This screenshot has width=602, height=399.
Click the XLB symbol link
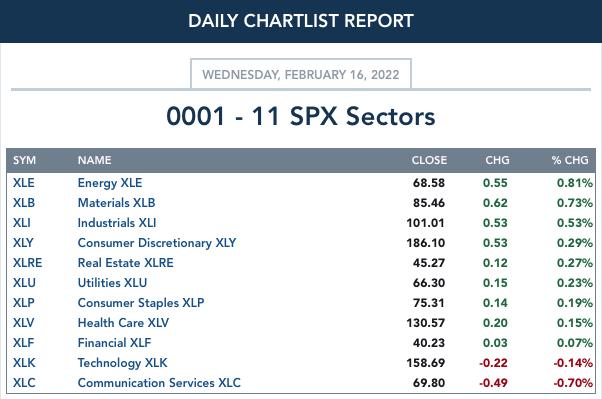[24, 203]
